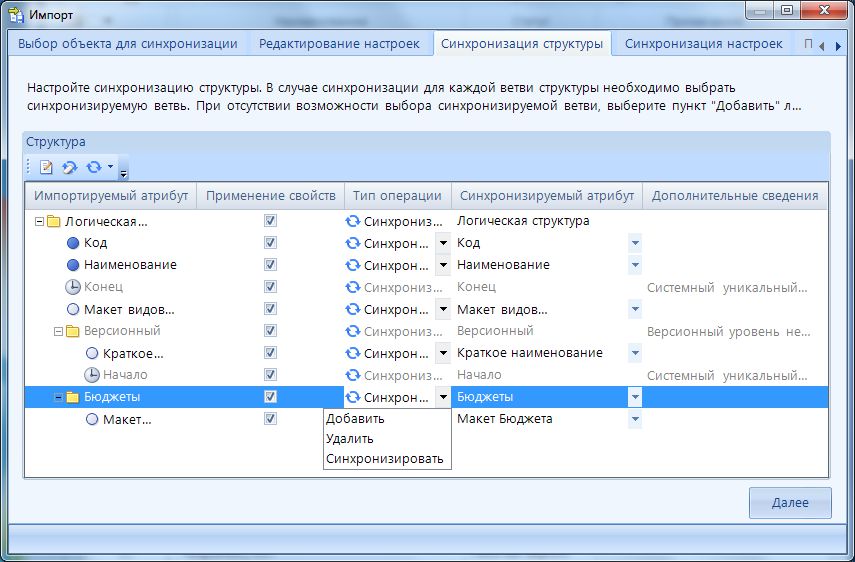This screenshot has height=562, width=855.
Task: Collapse the Логическая structure tree node
Action: tap(38, 221)
